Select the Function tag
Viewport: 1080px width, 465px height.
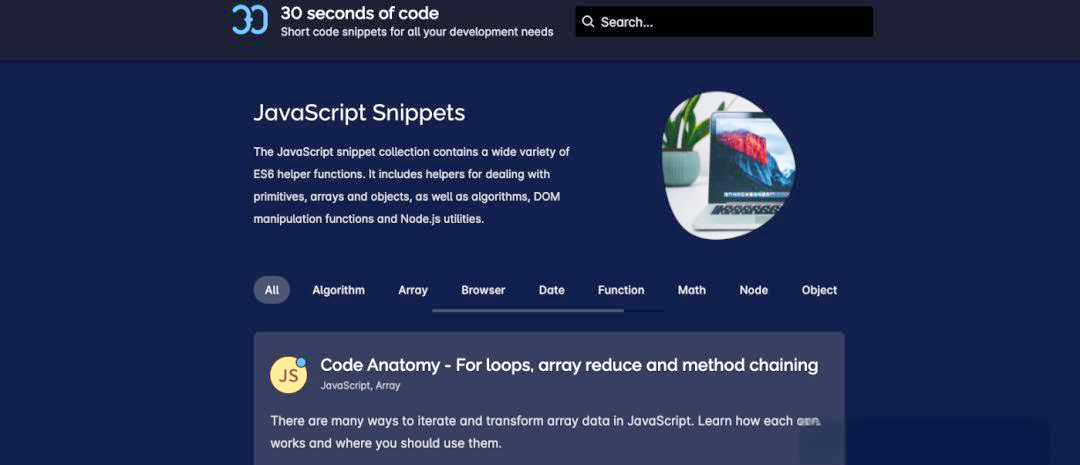pos(621,290)
